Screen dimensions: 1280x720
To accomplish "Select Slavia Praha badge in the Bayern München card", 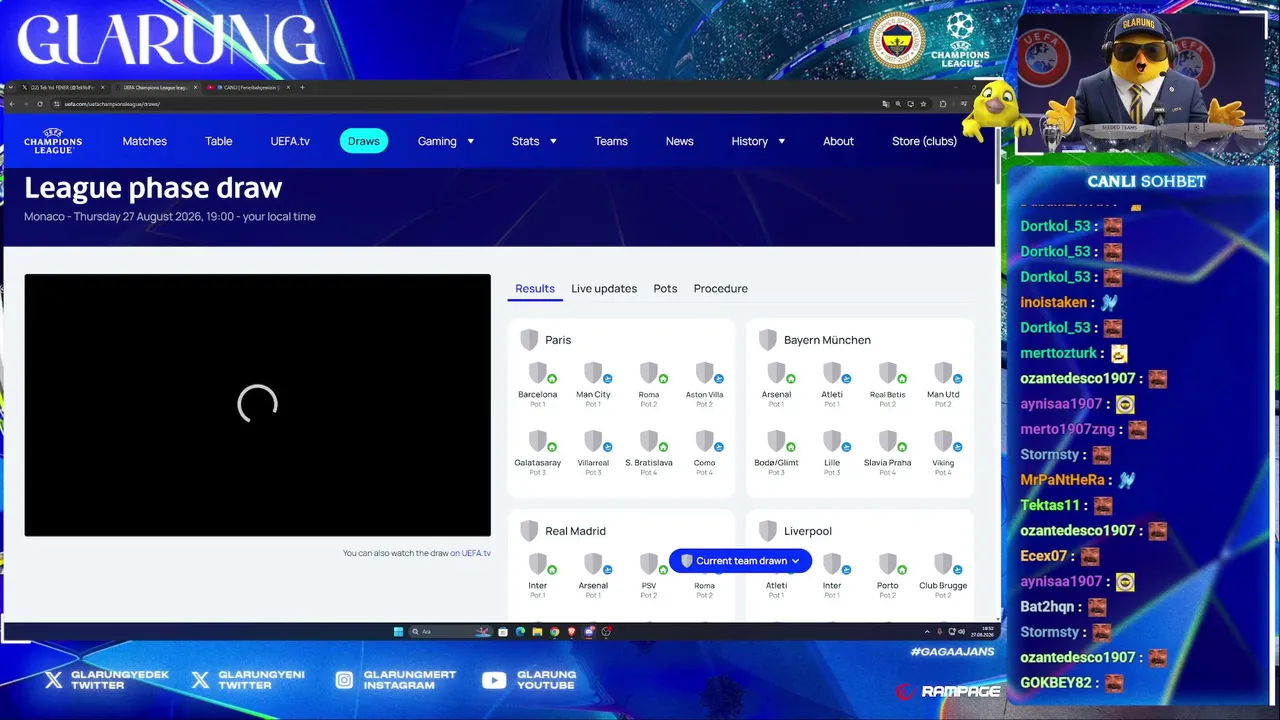I will tap(888, 441).
